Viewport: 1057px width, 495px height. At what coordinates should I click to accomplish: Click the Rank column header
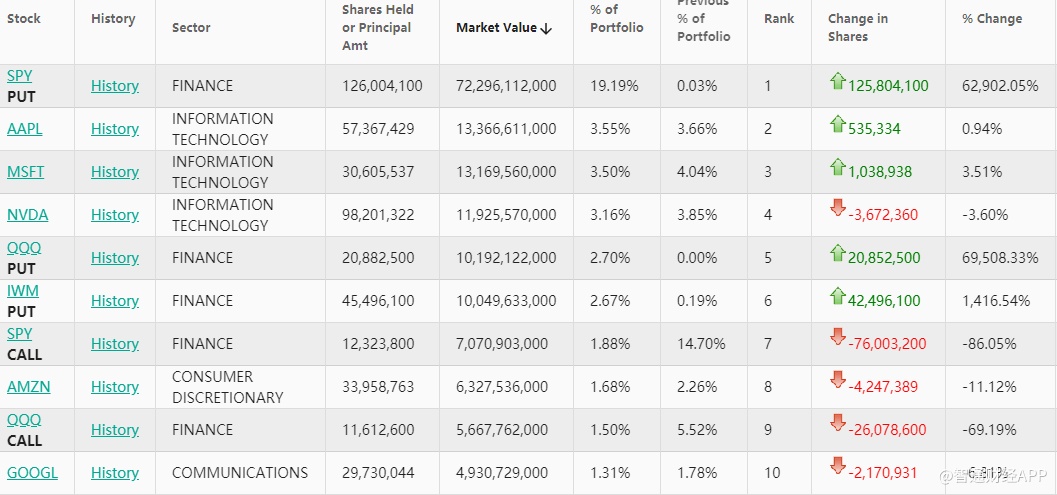click(778, 19)
